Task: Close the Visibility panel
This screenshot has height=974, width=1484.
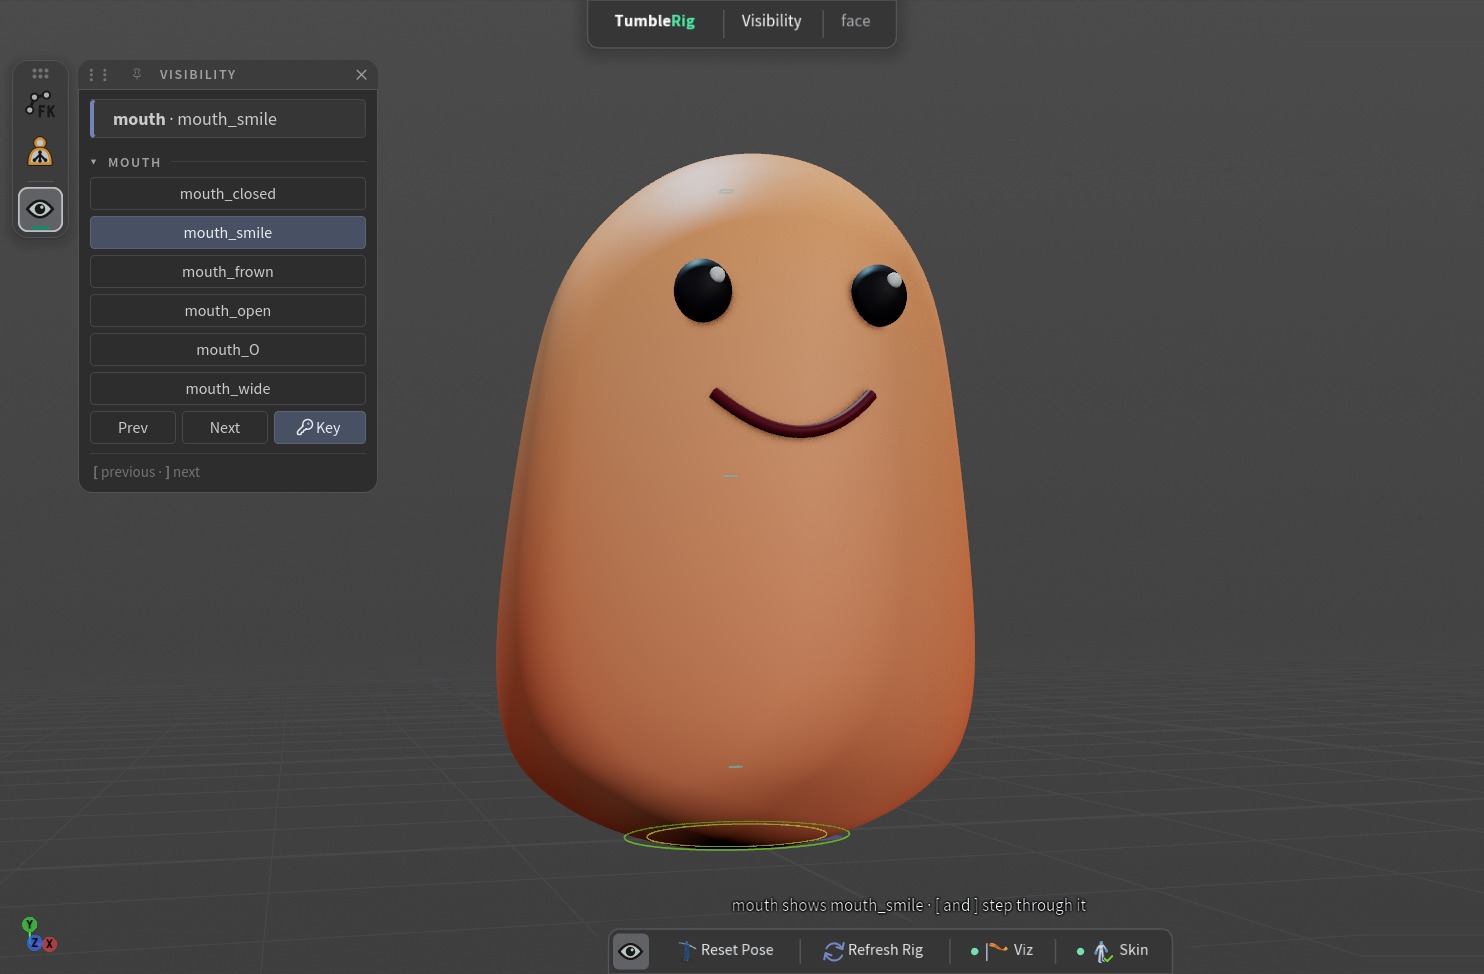Action: click(x=361, y=75)
